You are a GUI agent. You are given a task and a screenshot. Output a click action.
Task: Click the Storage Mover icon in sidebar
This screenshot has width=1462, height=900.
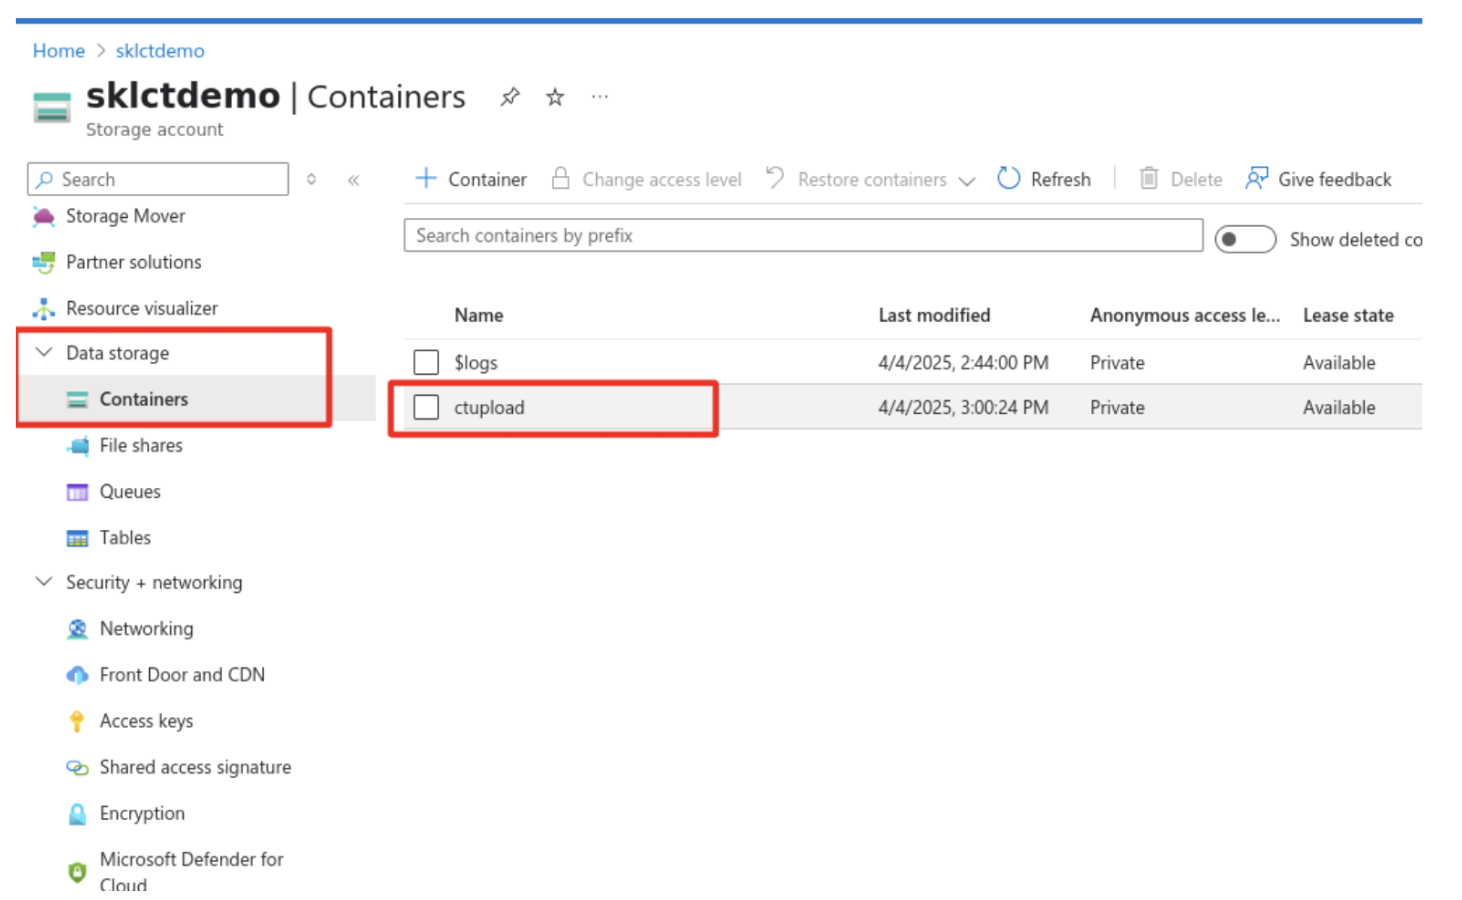(x=44, y=216)
